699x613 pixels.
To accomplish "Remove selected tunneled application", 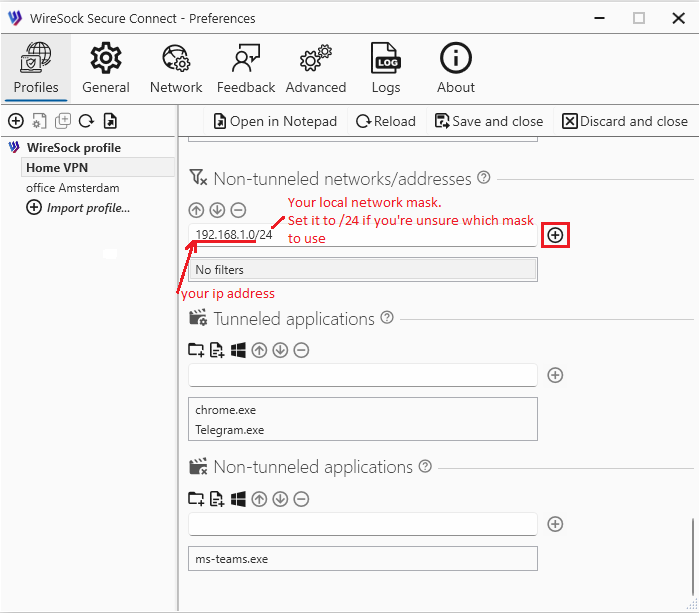I will click(301, 350).
